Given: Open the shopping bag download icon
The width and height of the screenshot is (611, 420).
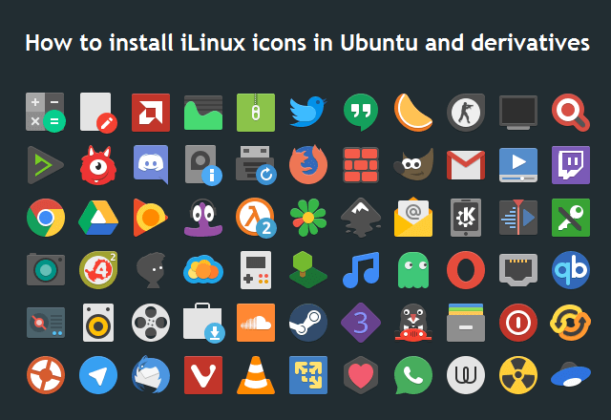Looking at the screenshot, I should 203,323.
